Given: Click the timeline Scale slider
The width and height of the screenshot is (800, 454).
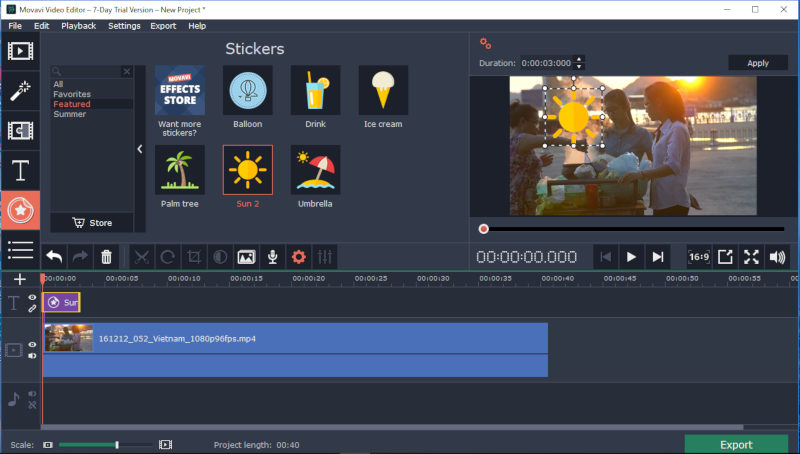Looking at the screenshot, I should pyautogui.click(x=106, y=445).
